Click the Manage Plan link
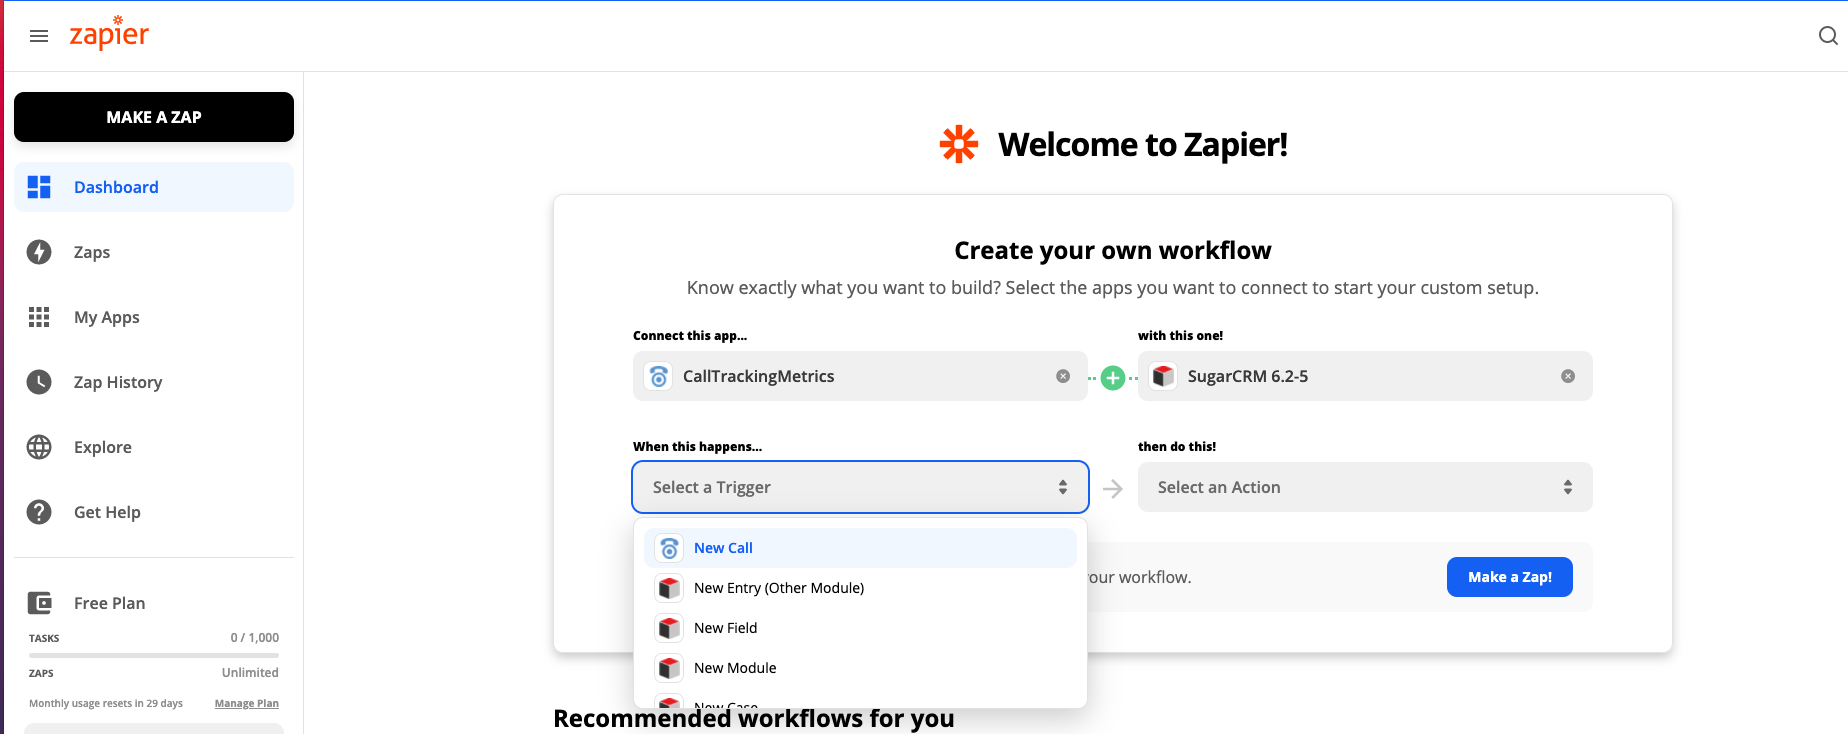The image size is (1848, 734). pyautogui.click(x=247, y=703)
